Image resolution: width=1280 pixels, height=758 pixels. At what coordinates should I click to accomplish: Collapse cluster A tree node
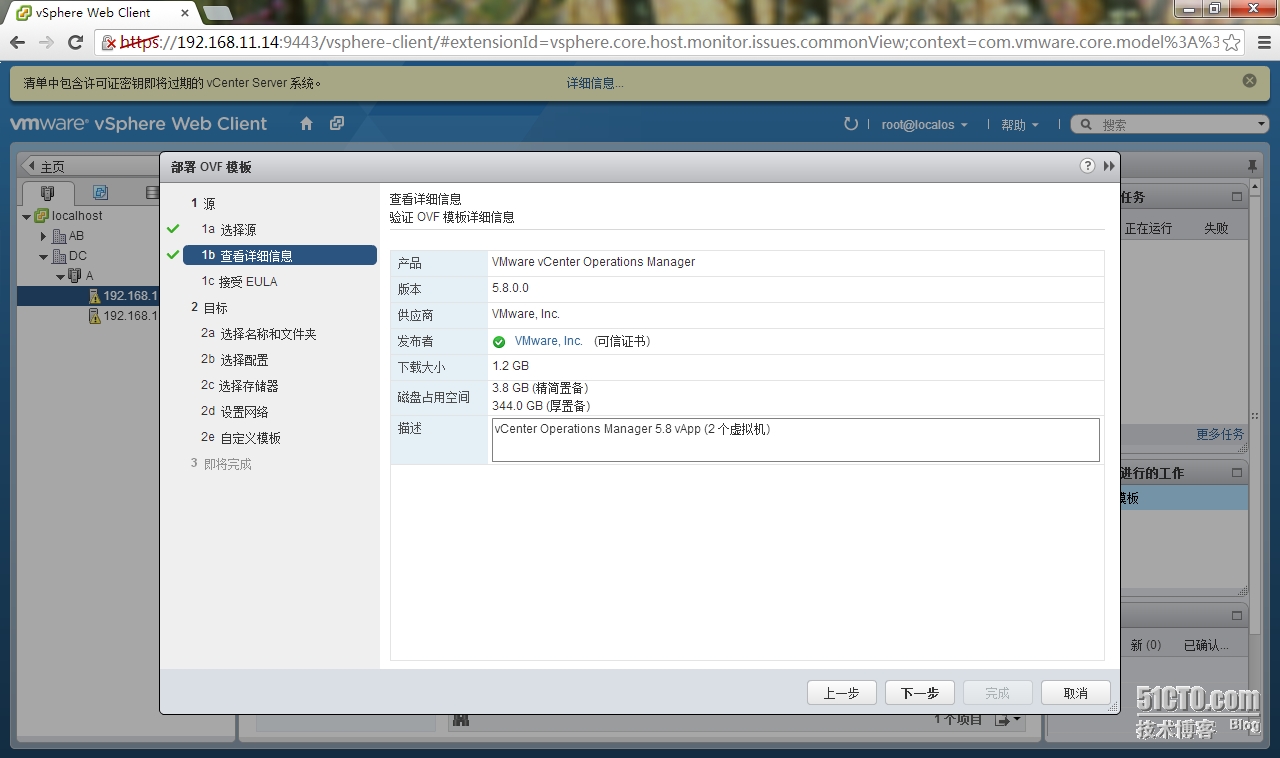pos(59,276)
